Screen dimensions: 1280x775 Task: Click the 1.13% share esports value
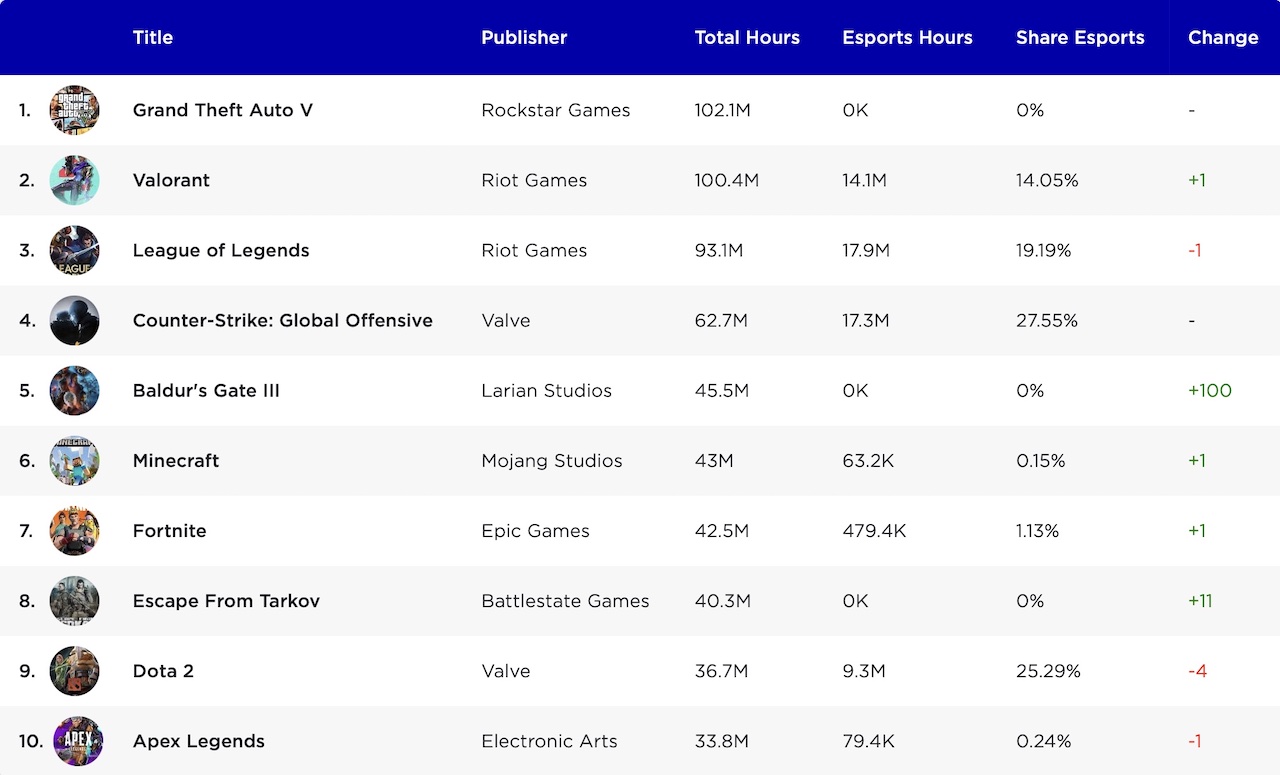(x=1038, y=531)
